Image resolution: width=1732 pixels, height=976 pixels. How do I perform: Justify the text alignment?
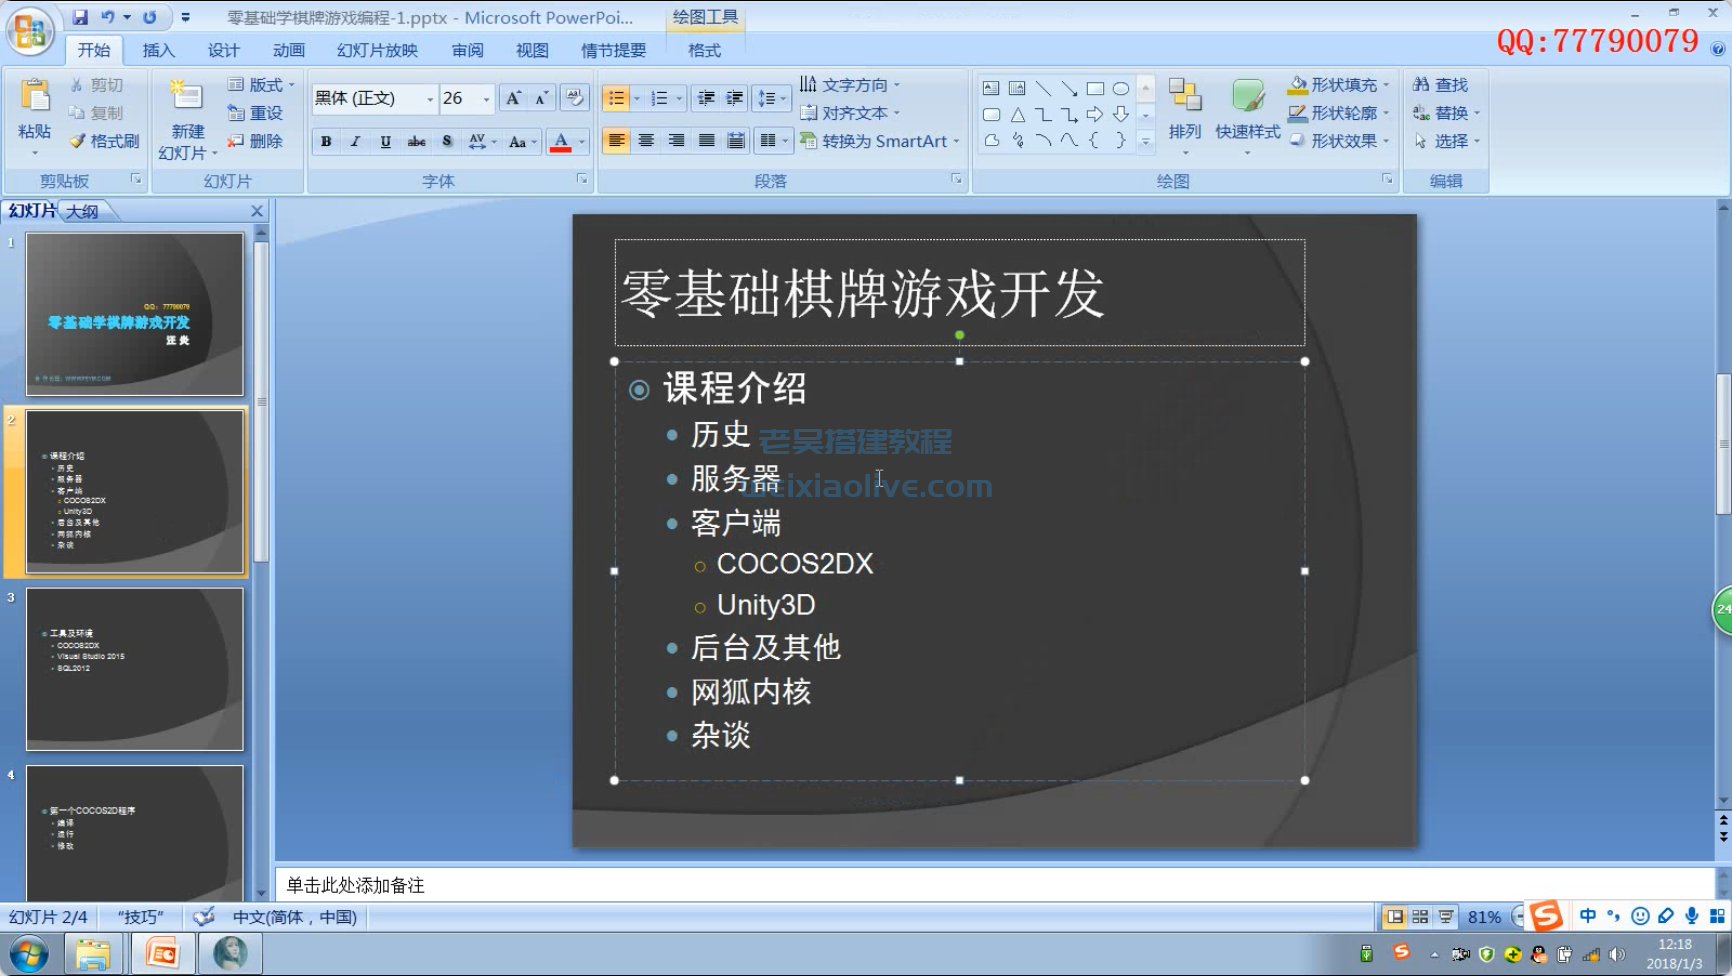706,141
